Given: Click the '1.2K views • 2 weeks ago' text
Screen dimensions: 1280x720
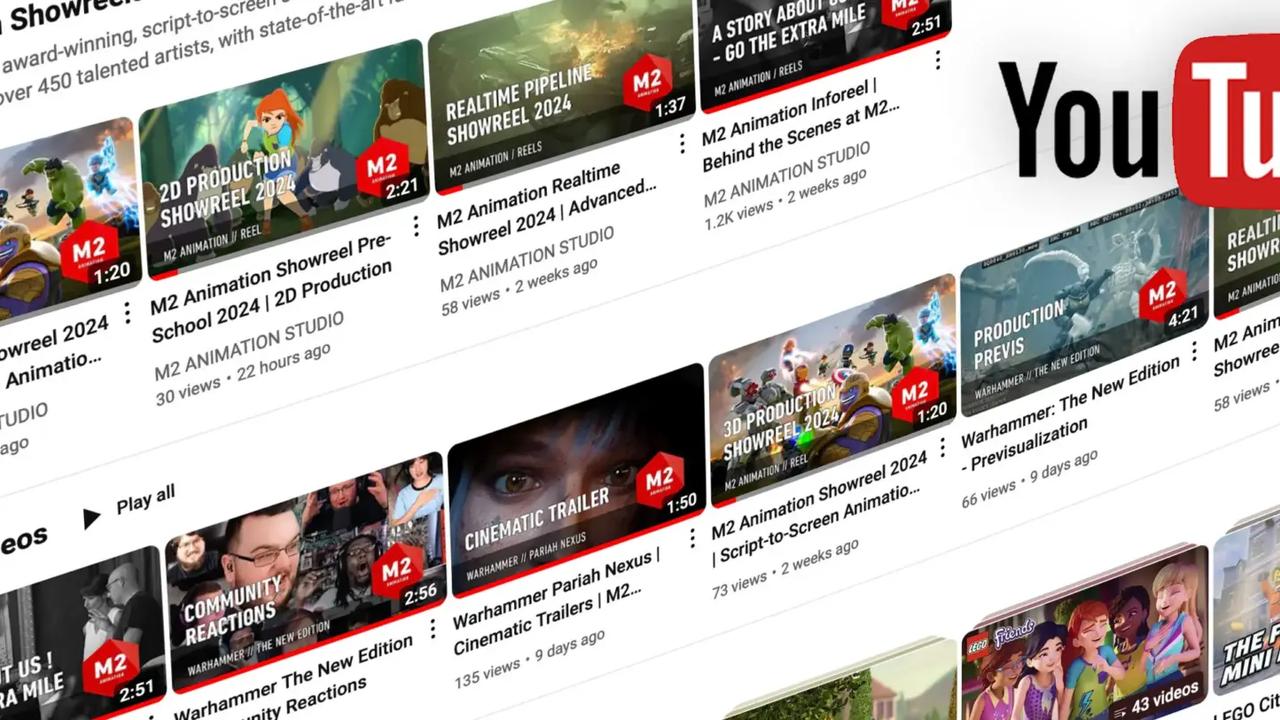Looking at the screenshot, I should tap(785, 198).
